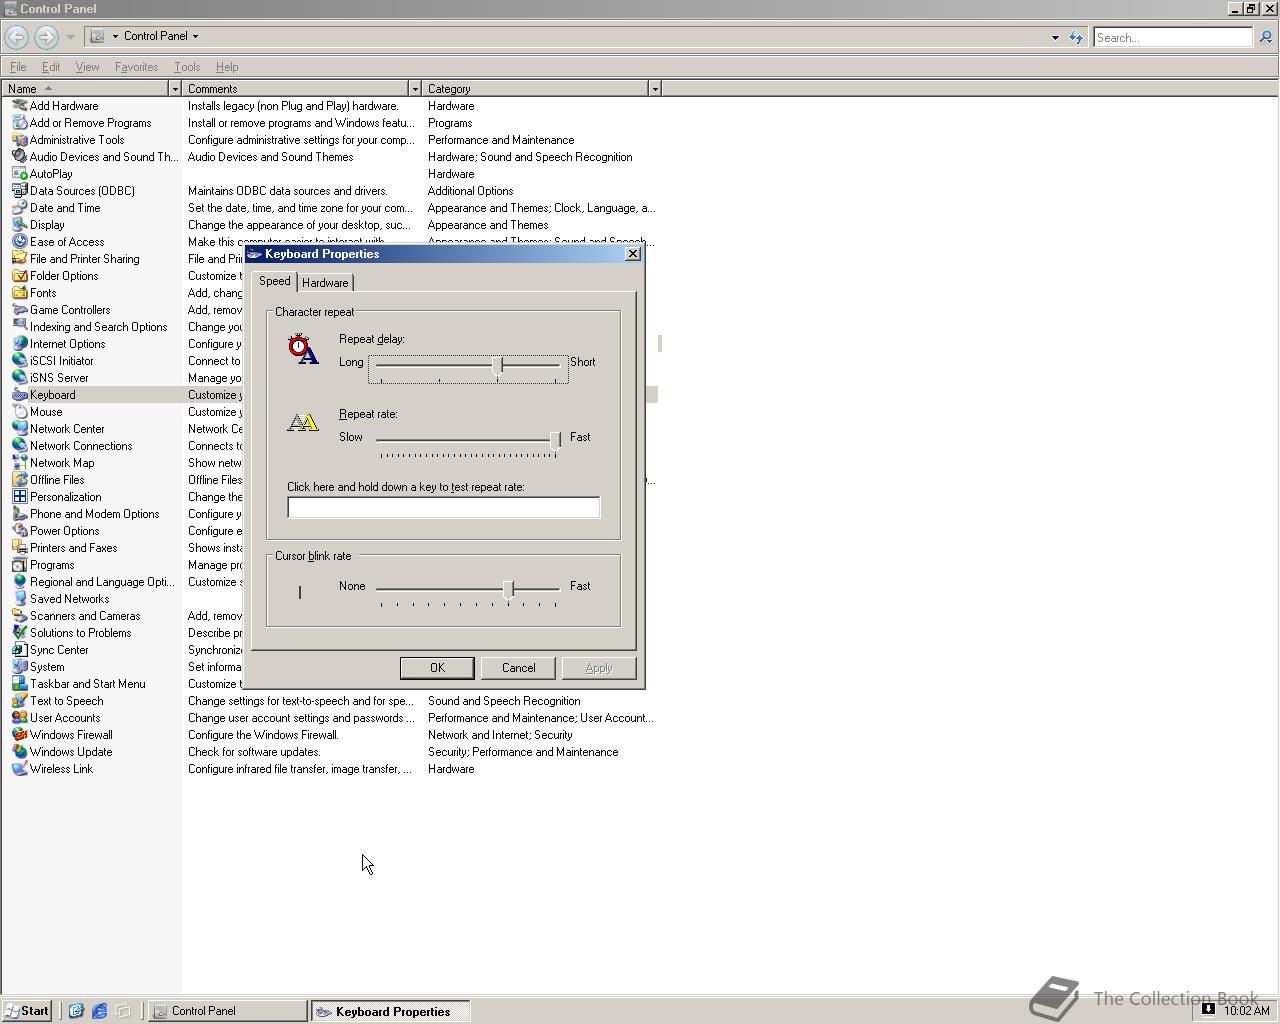Select the User Accounts icon

coord(19,718)
